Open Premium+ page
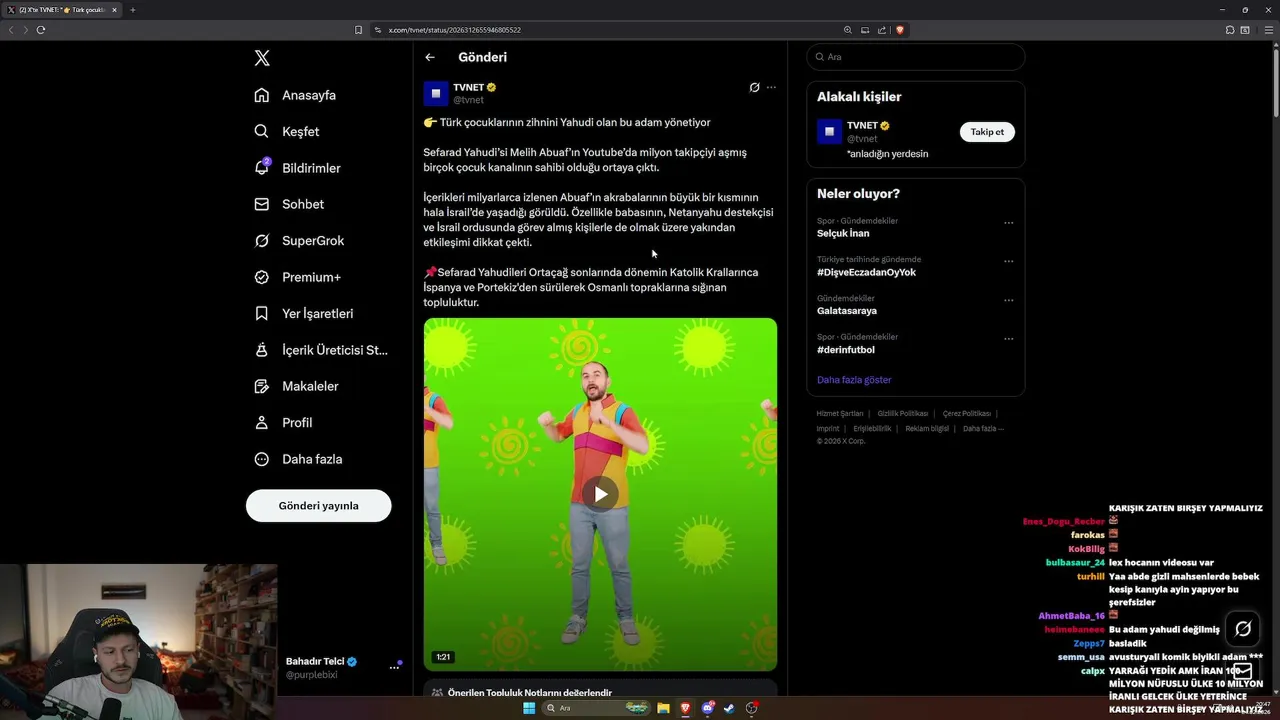Screen dimensions: 1280x720 (297, 277)
